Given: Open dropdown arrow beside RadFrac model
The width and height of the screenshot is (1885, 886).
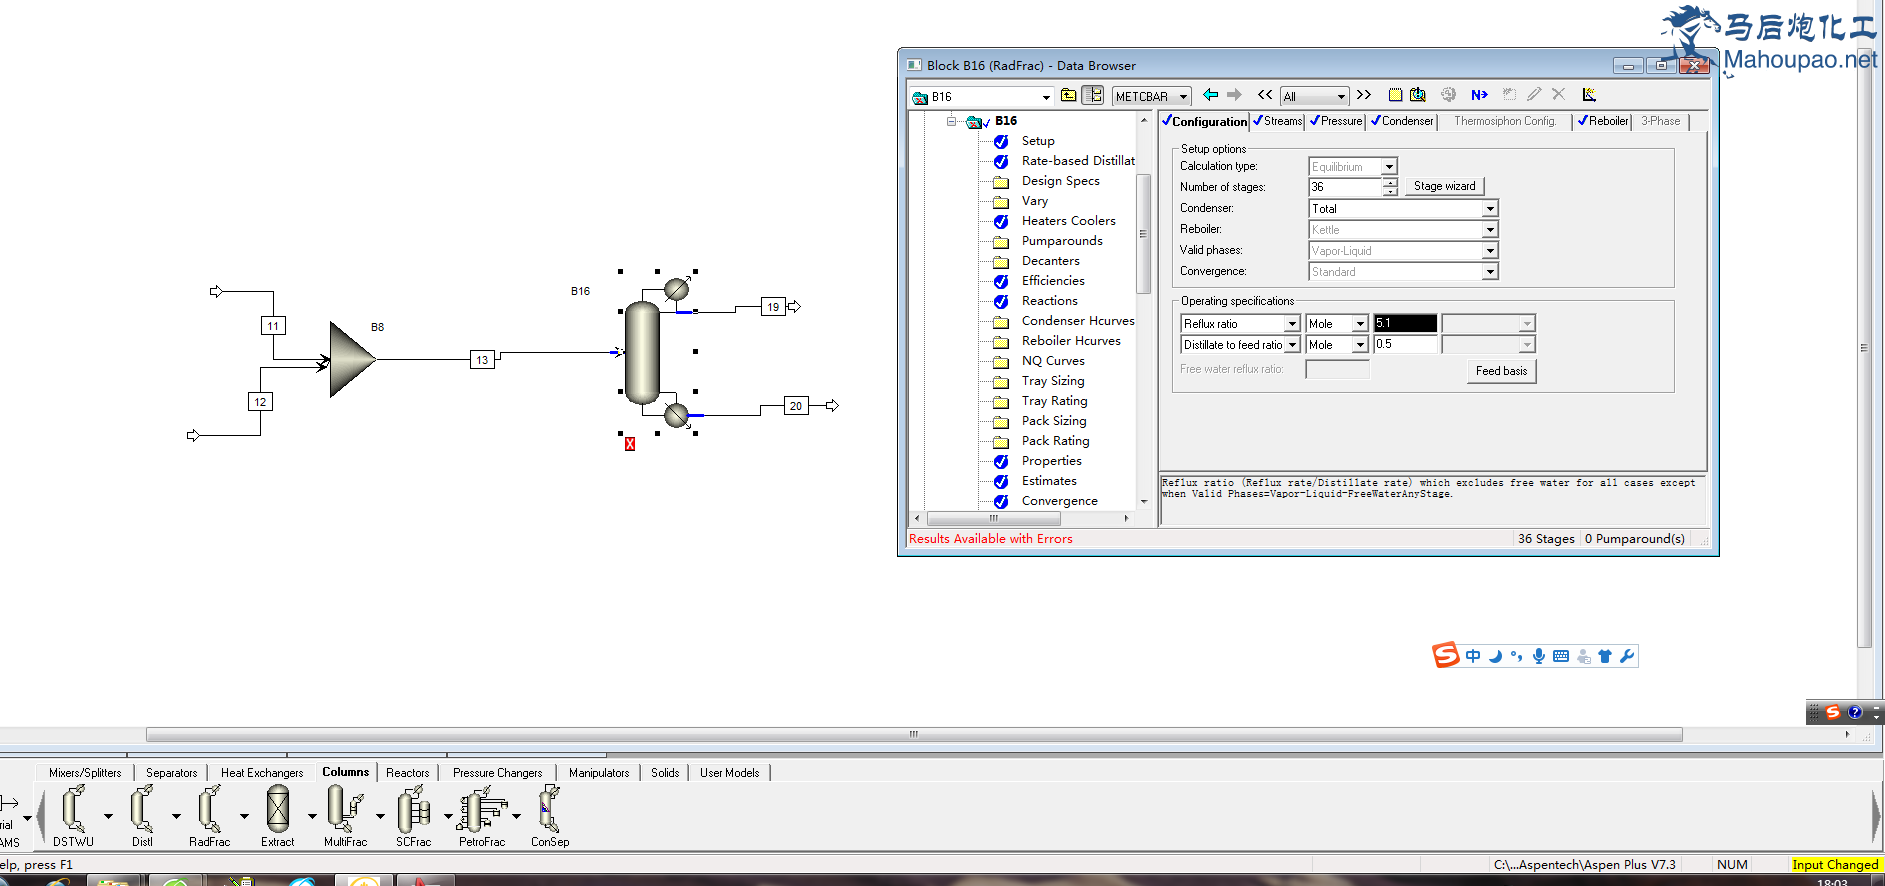Looking at the screenshot, I should pos(244,816).
